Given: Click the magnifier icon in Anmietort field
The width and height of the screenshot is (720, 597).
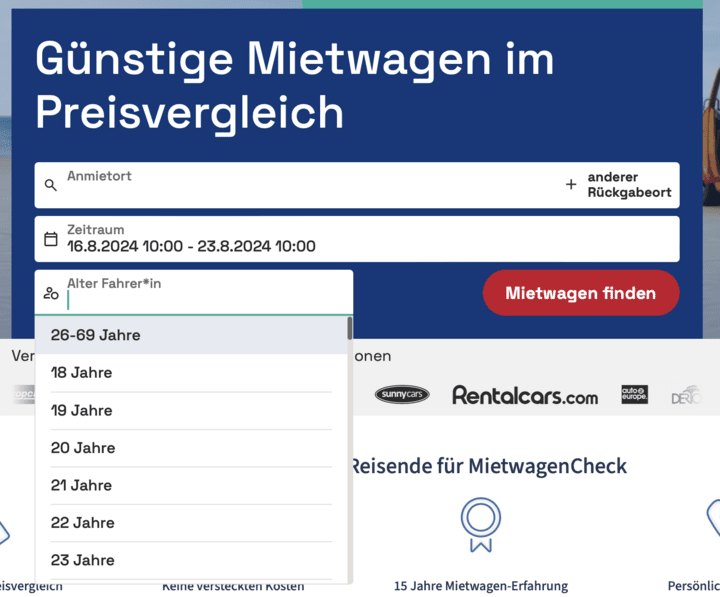Looking at the screenshot, I should tap(51, 185).
